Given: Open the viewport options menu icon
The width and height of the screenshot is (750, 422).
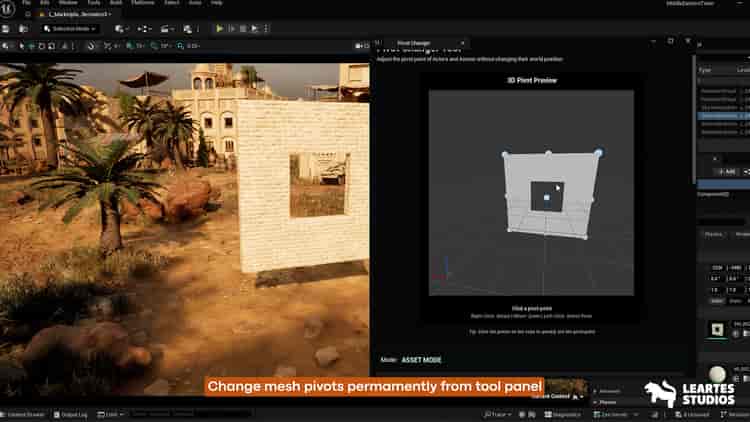Looking at the screenshot, I should point(5,46).
